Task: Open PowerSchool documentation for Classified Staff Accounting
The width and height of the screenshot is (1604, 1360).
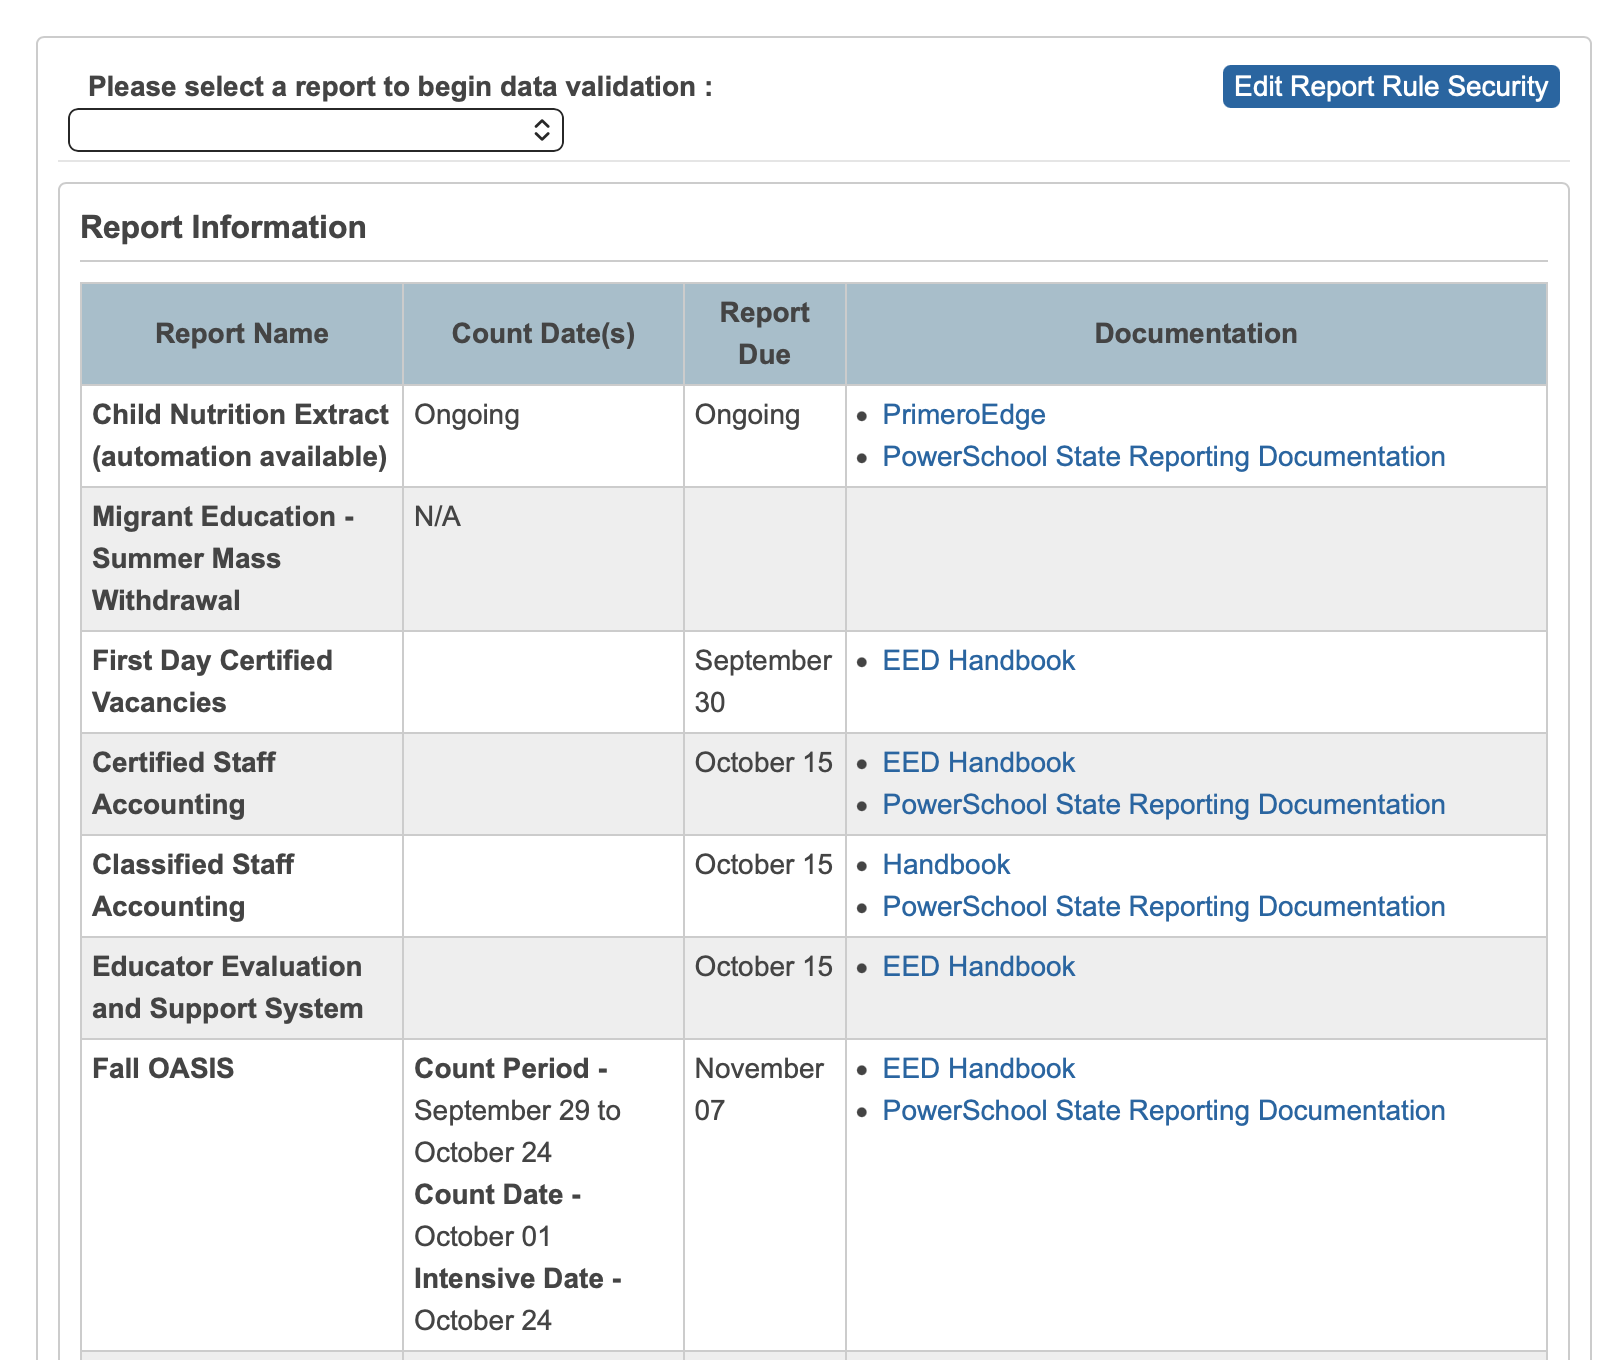Action: [1164, 907]
